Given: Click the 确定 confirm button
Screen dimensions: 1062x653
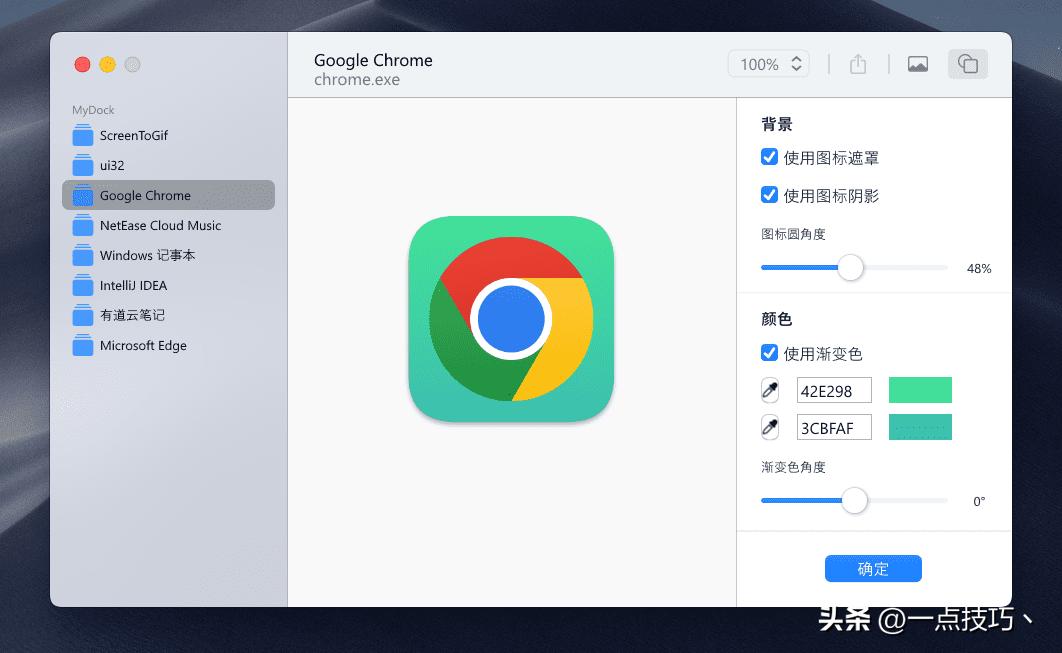Looking at the screenshot, I should (x=873, y=568).
